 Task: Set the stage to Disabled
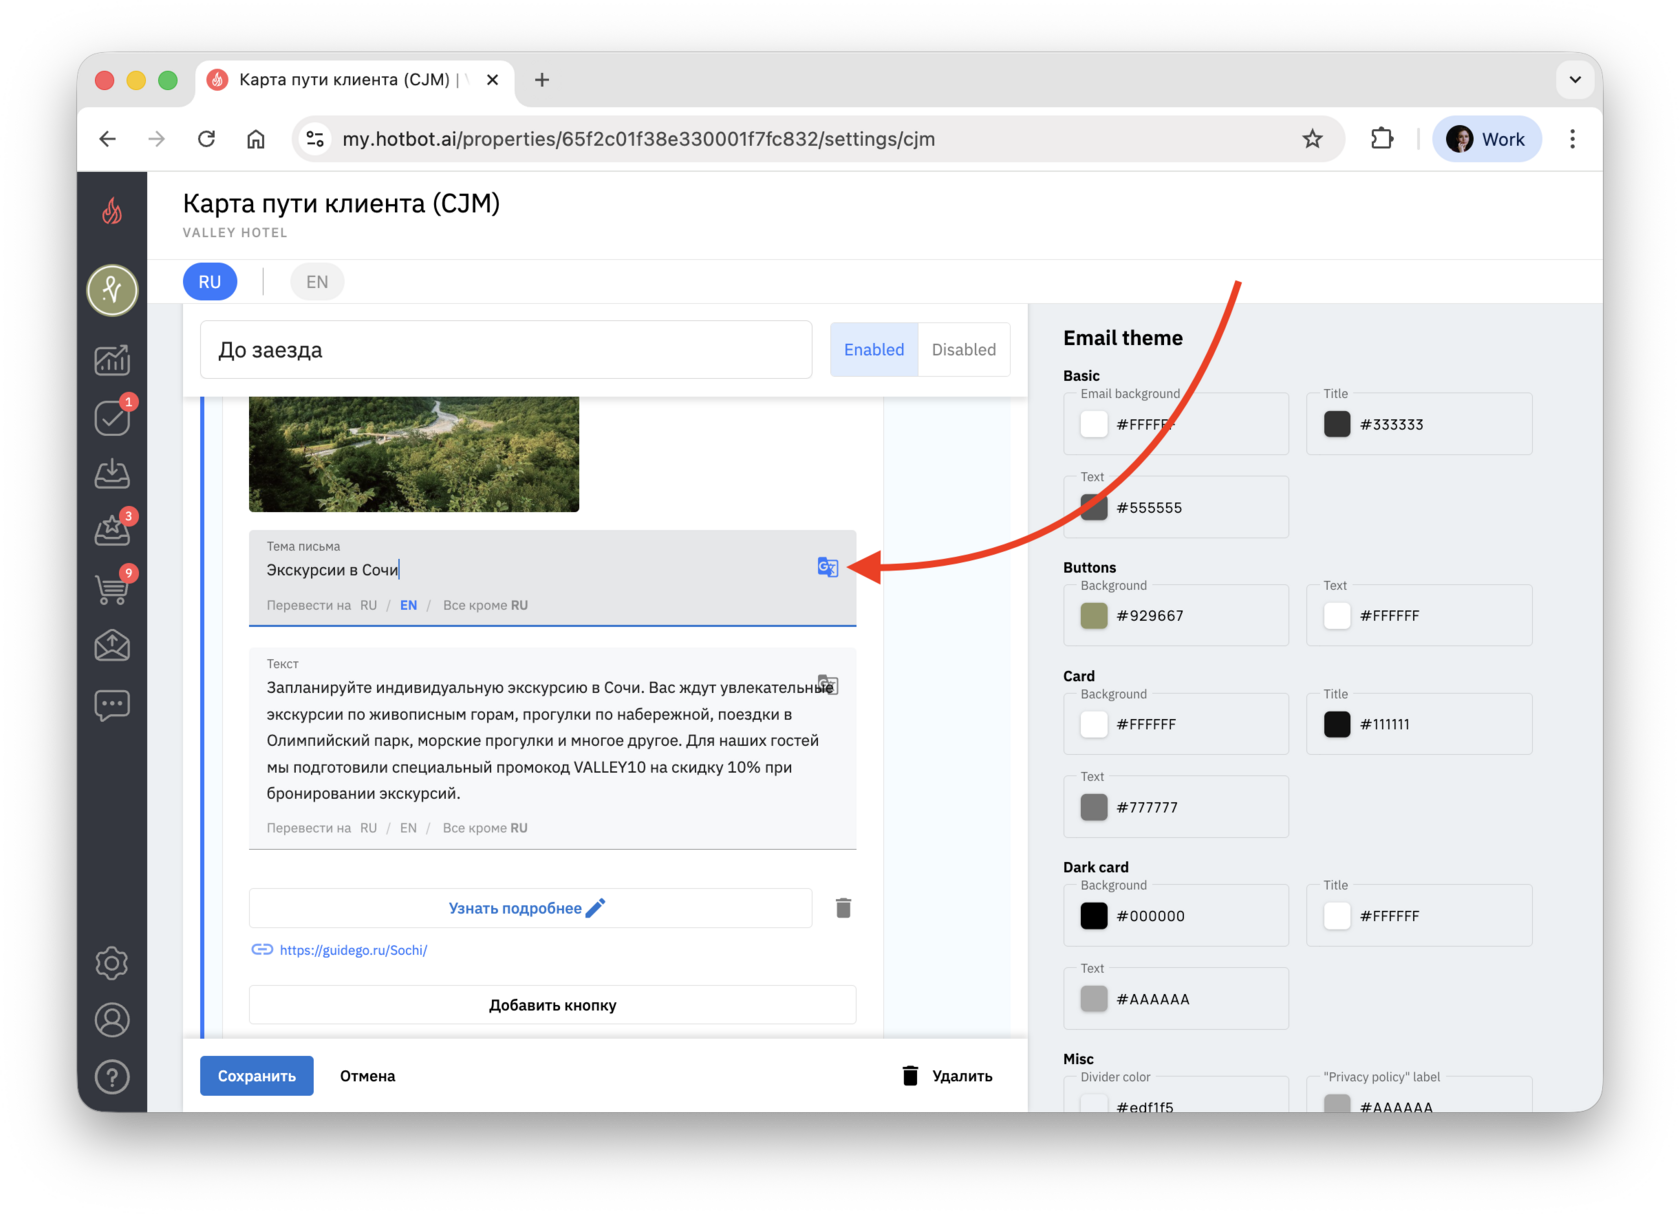tap(964, 350)
